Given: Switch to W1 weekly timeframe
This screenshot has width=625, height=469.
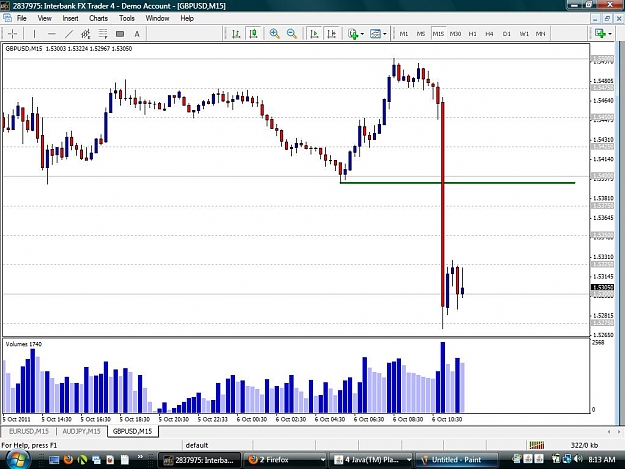Looking at the screenshot, I should pyautogui.click(x=524, y=34).
